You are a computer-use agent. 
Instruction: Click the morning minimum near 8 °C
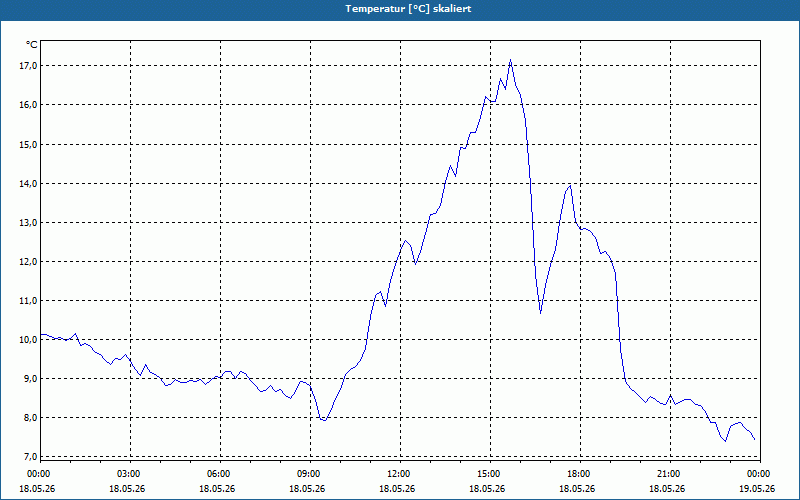point(324,420)
